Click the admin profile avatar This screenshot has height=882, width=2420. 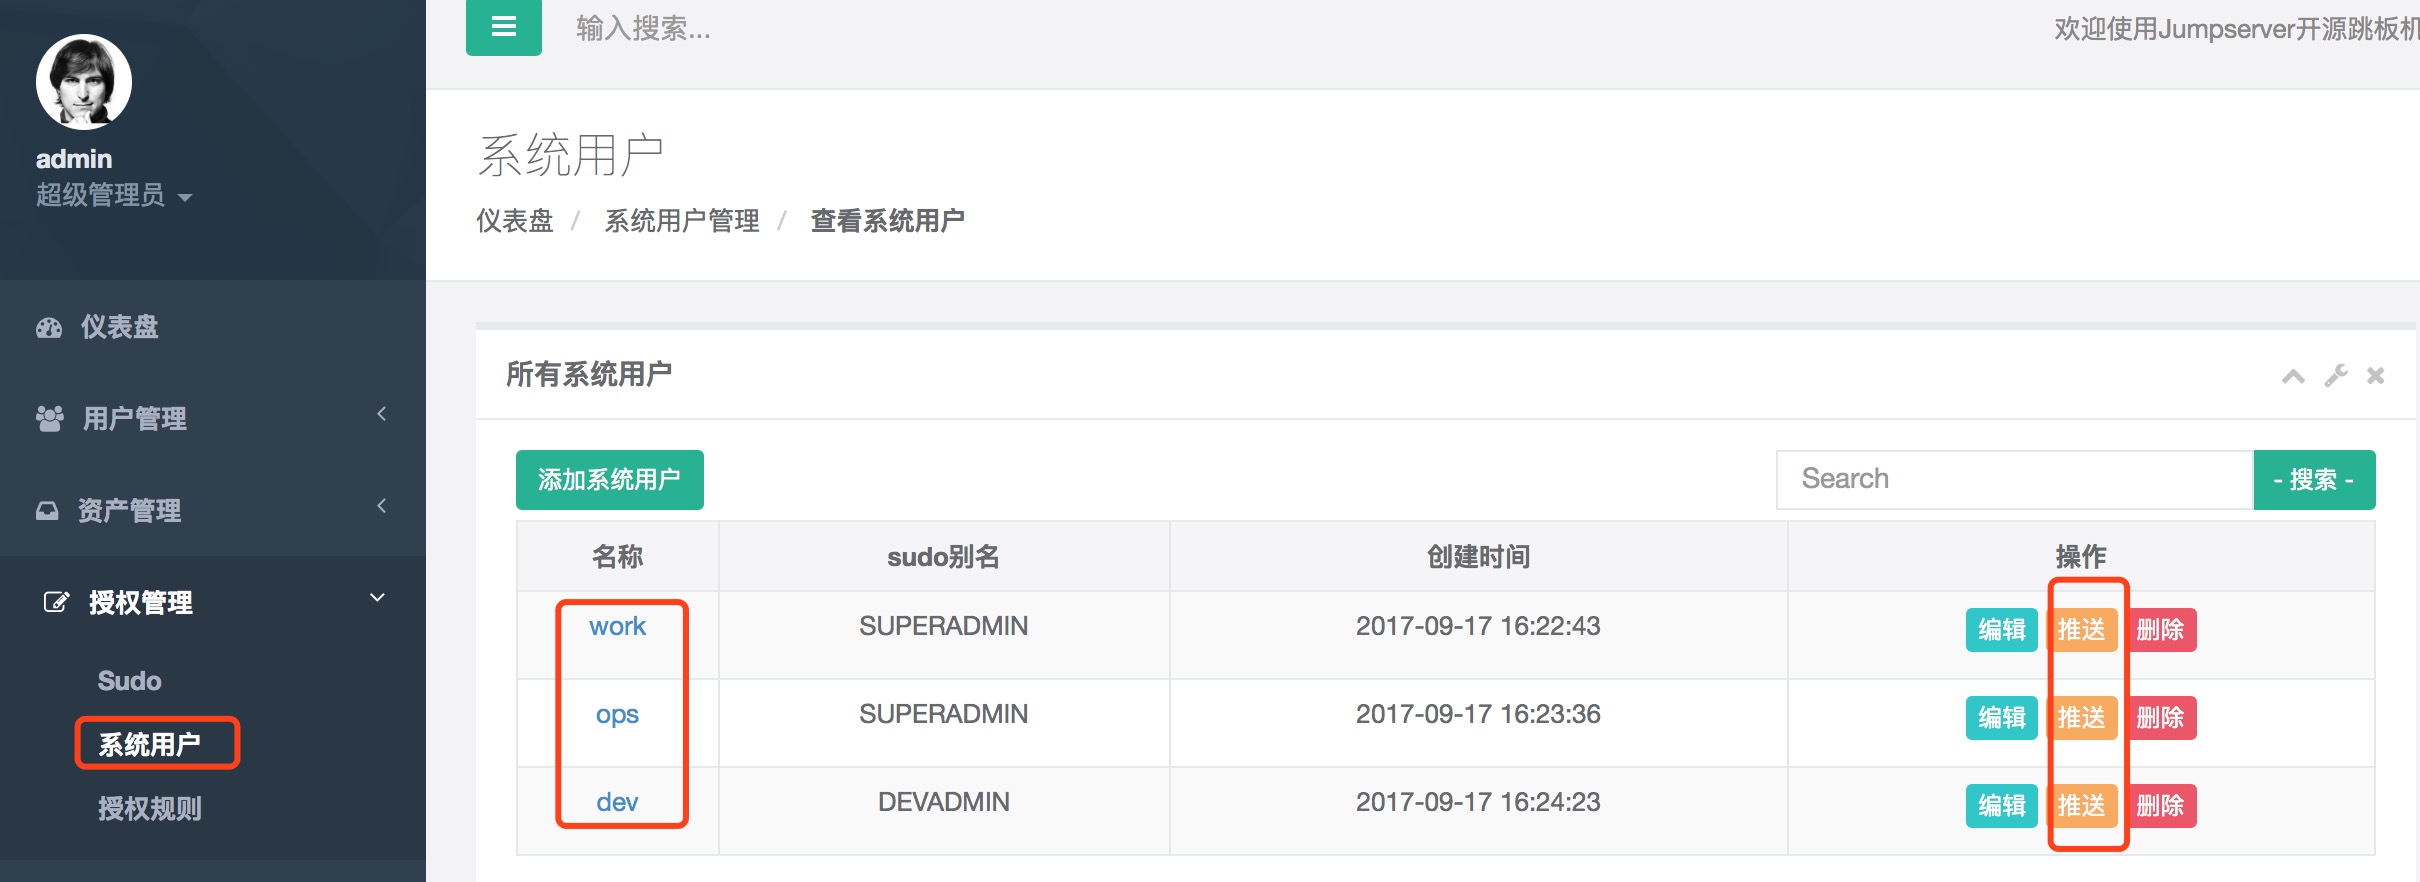84,82
